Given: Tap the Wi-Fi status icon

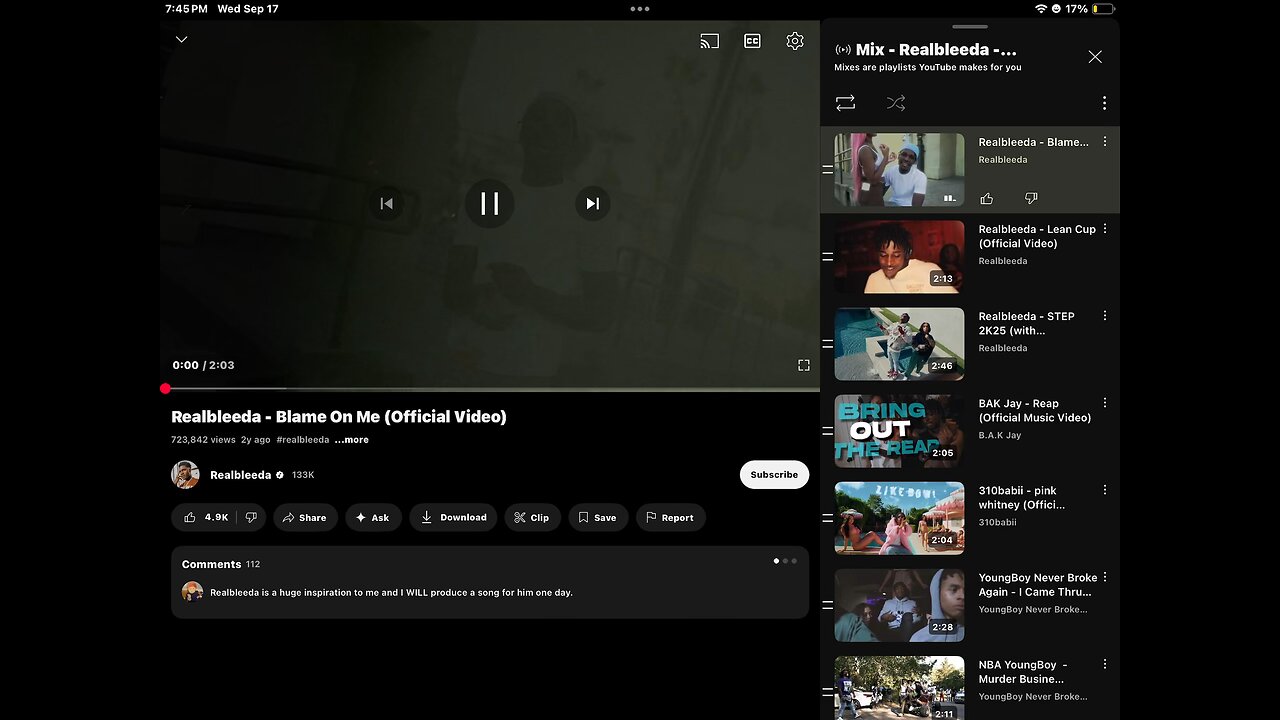Looking at the screenshot, I should point(1041,9).
